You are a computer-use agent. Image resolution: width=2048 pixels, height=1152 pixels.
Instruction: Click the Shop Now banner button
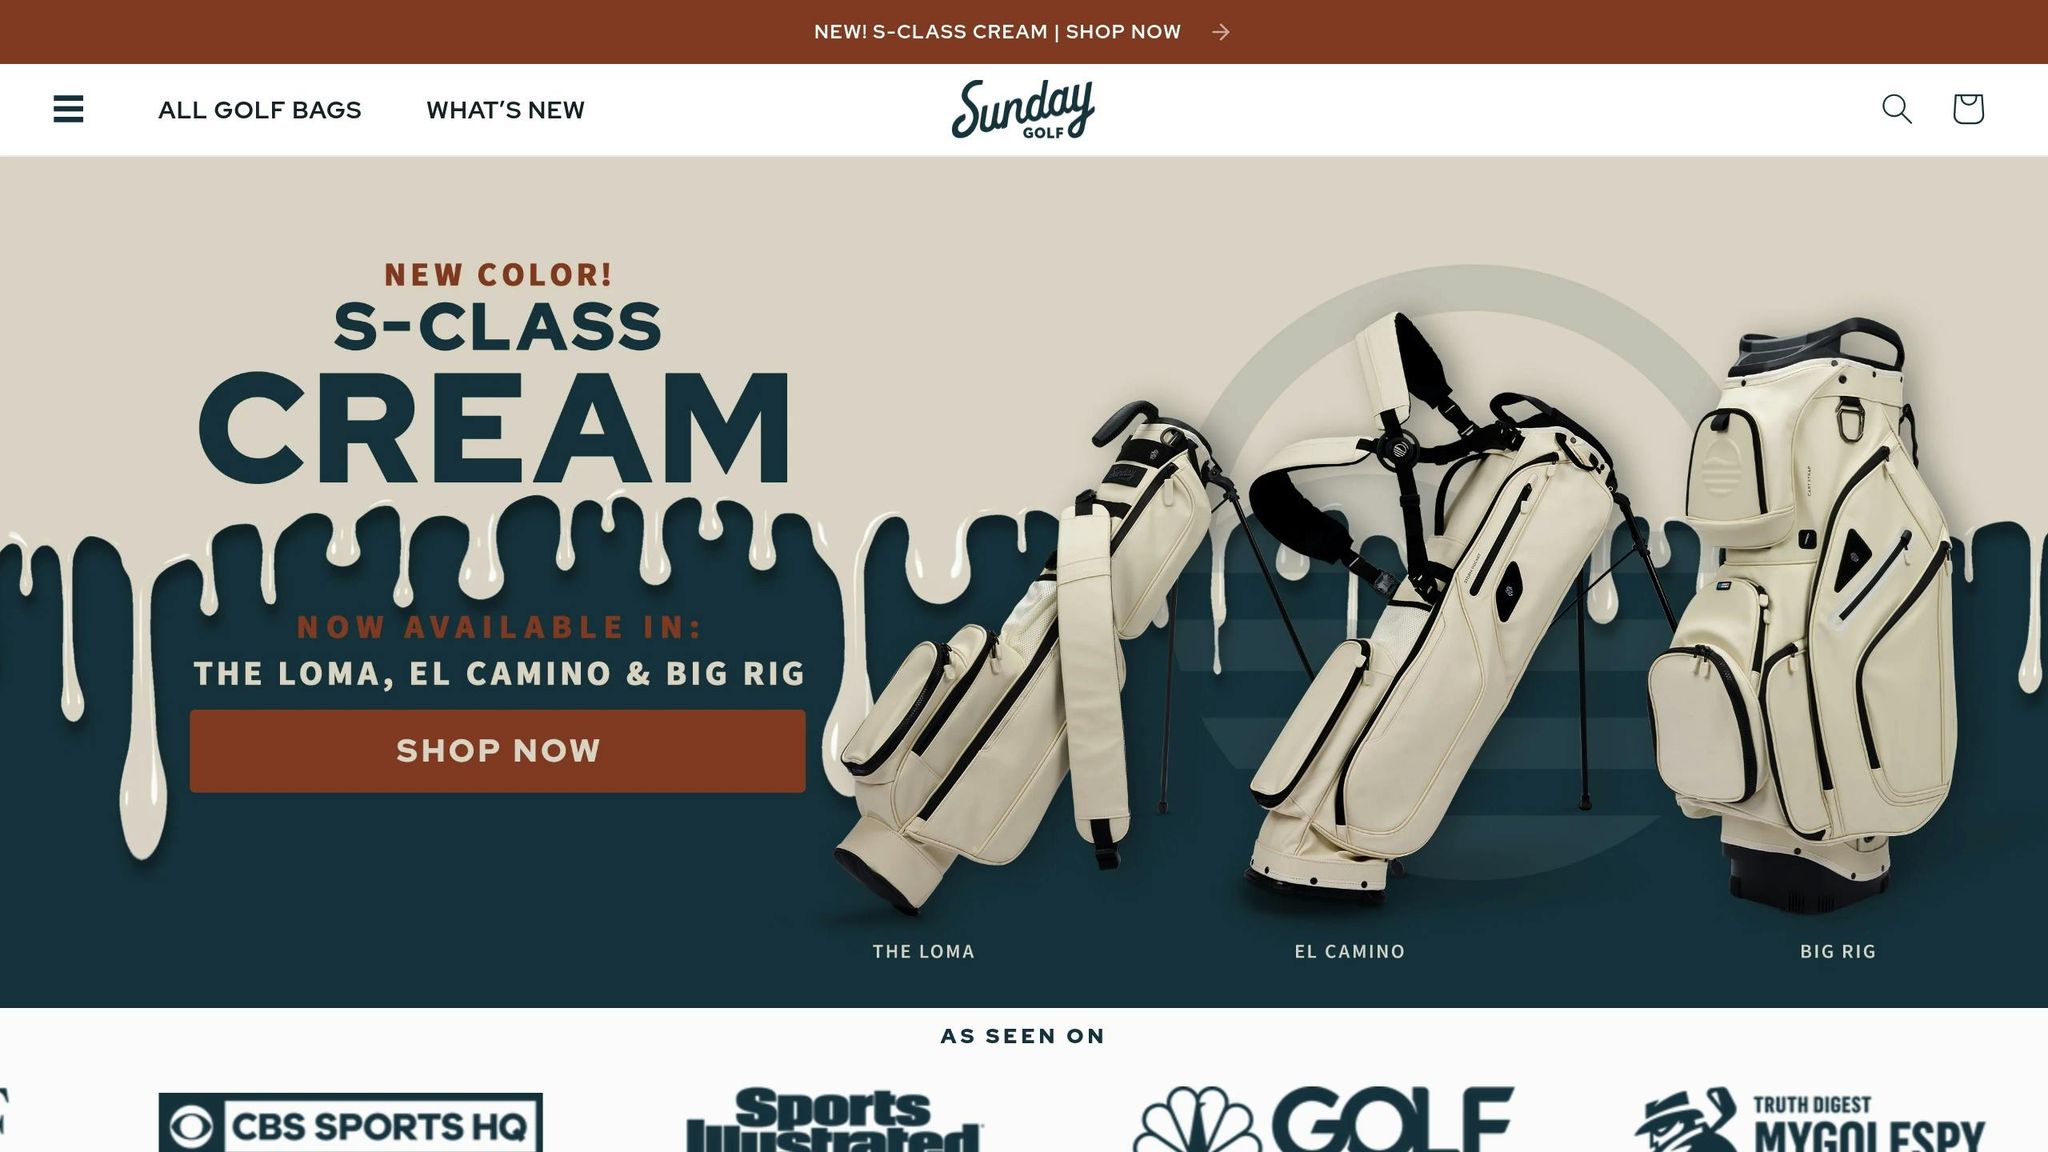(x=498, y=751)
